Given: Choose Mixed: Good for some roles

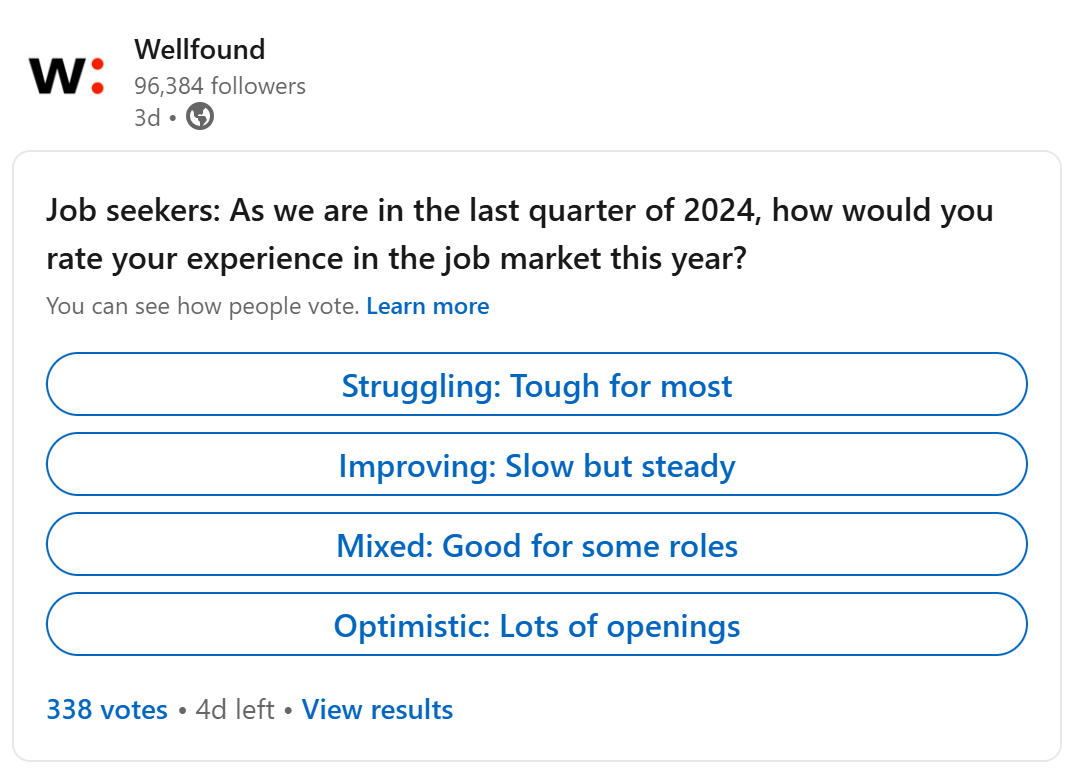Looking at the screenshot, I should coord(536,544).
